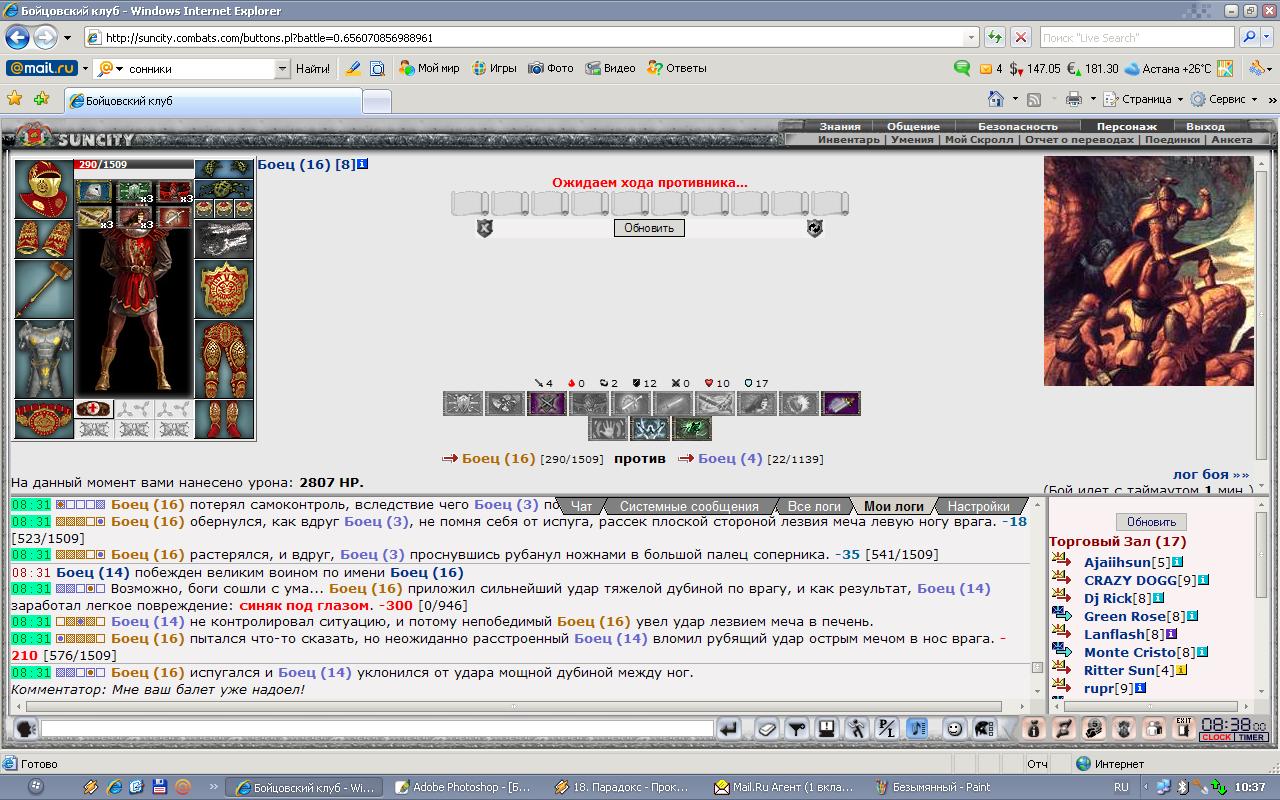Image resolution: width=1280 pixels, height=800 pixels.
Task: Open the Персонаж menu
Action: click(1126, 127)
